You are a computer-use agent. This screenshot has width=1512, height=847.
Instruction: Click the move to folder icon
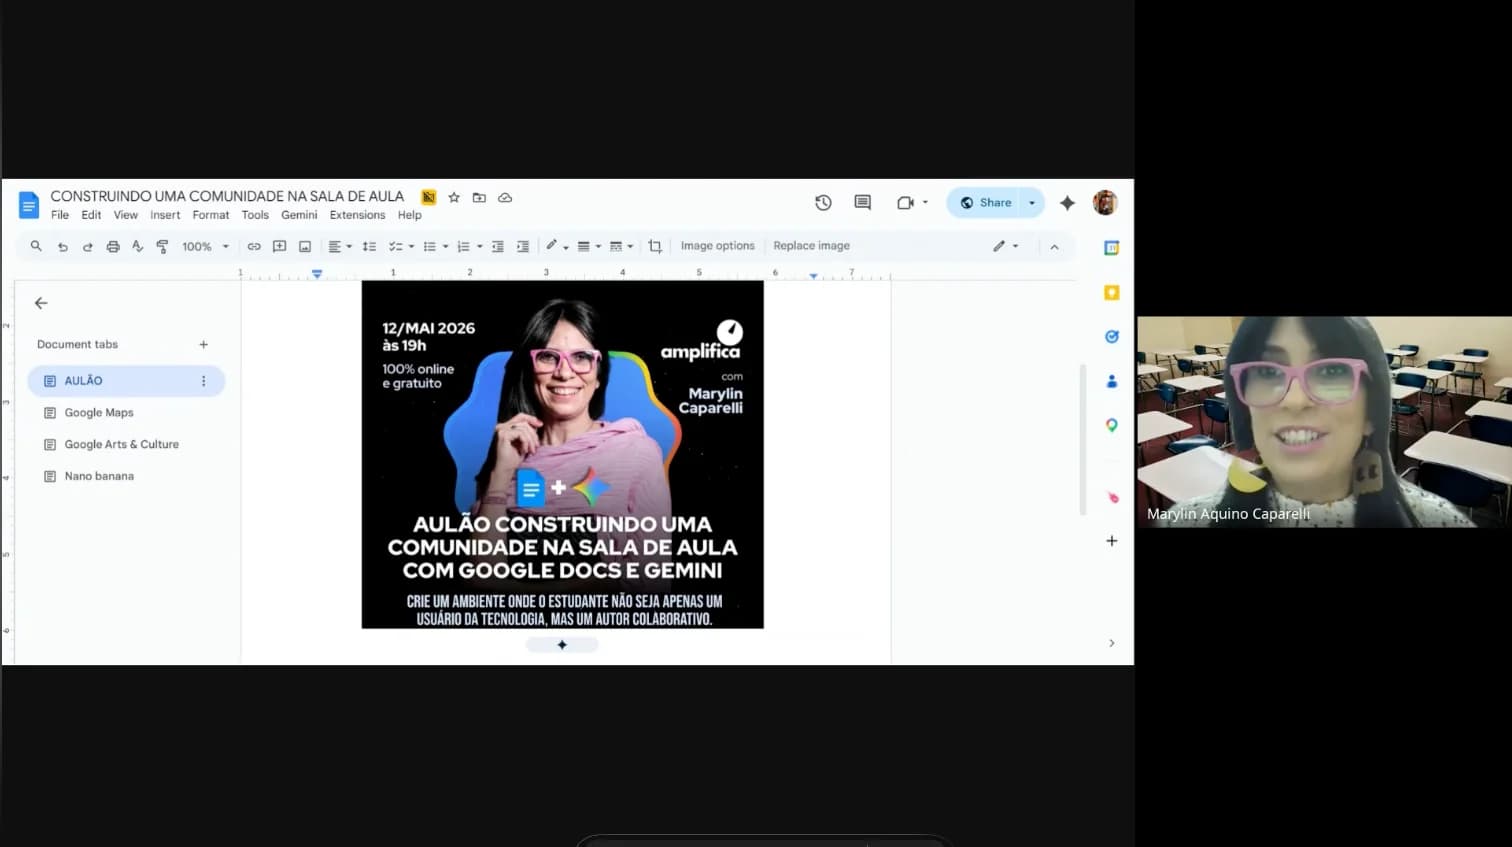479,198
